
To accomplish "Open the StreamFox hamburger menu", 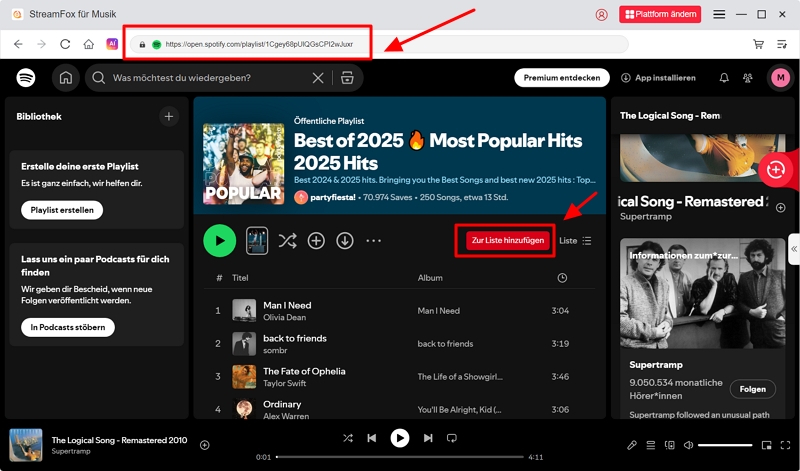I will click(x=719, y=14).
